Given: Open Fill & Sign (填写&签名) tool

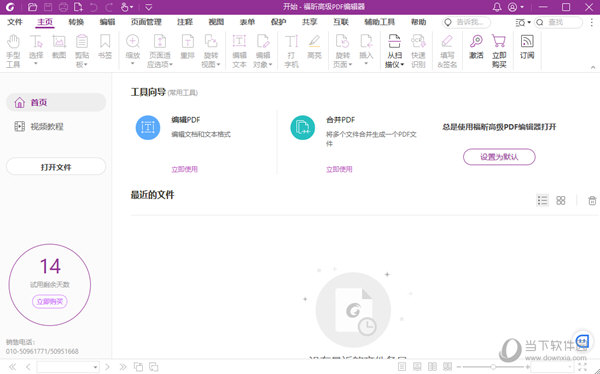Looking at the screenshot, I should tap(447, 51).
